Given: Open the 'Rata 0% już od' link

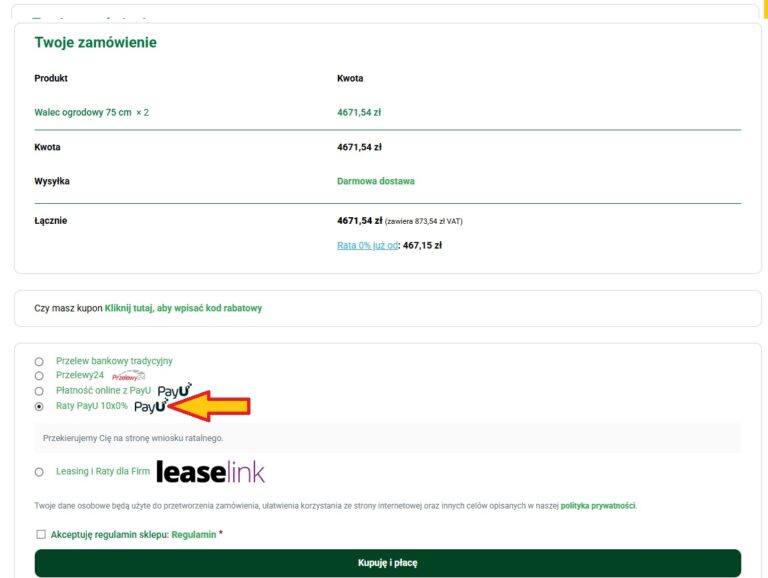Looking at the screenshot, I should [x=368, y=244].
